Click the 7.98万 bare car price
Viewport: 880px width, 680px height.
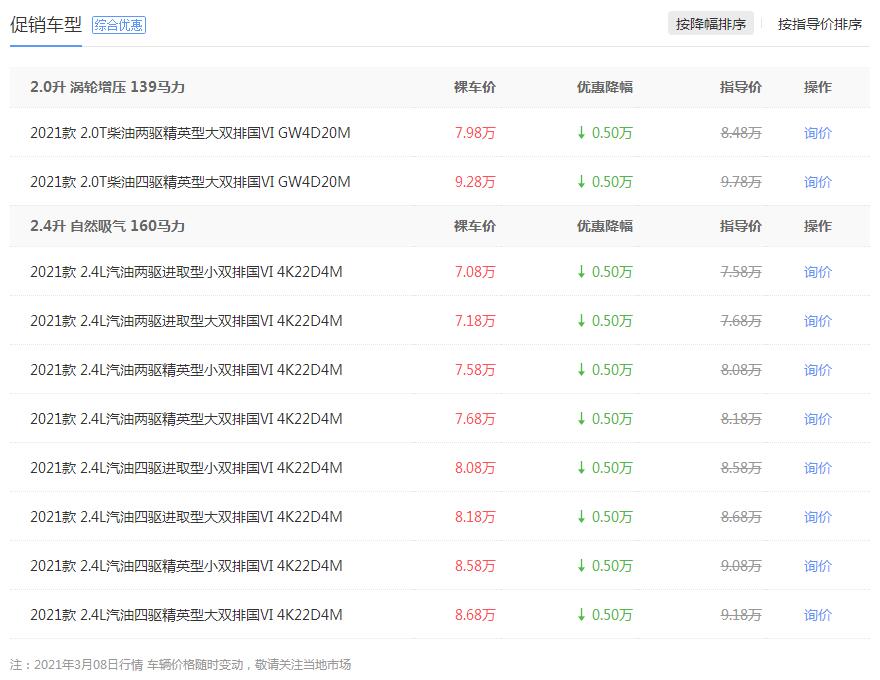coord(475,133)
